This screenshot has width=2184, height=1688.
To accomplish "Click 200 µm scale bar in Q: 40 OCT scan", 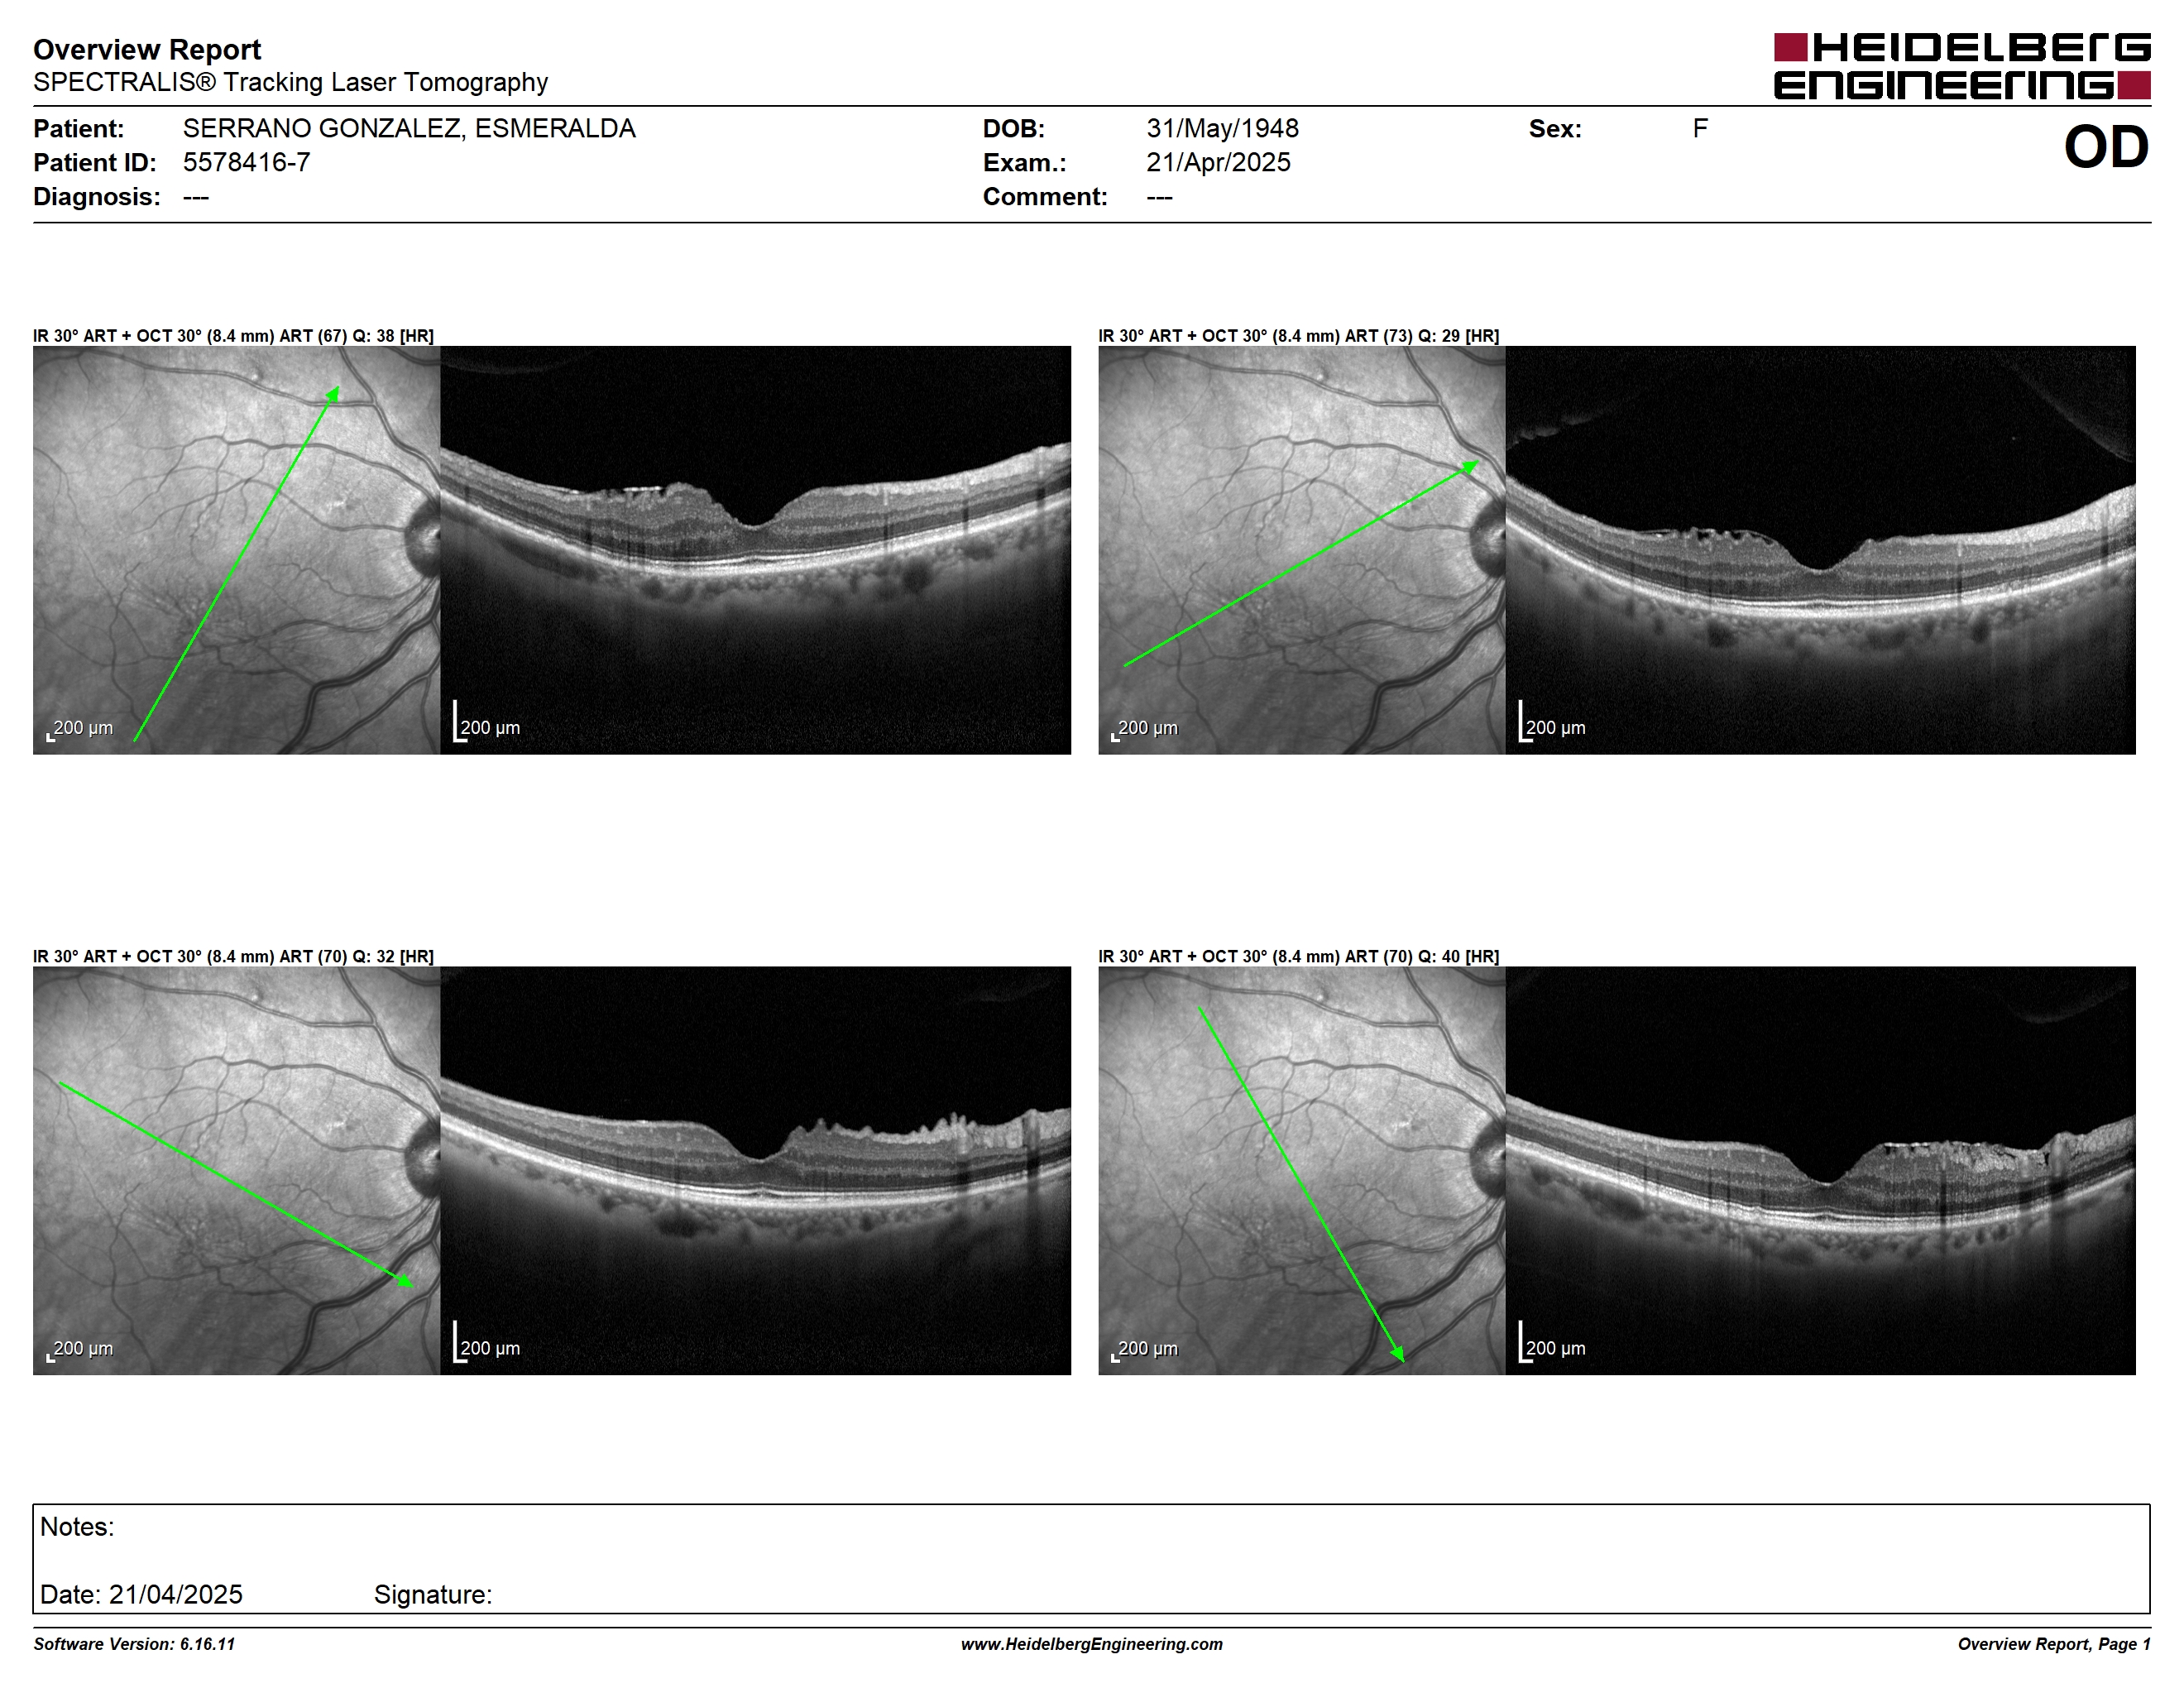I will (x=1552, y=1342).
